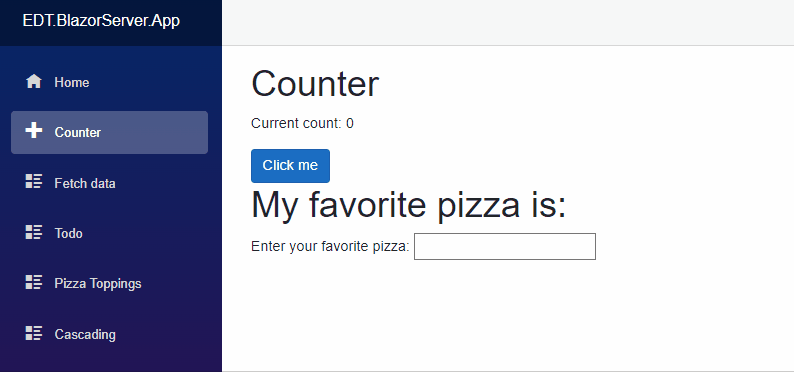Click the Home house icon
Viewport: 794px width, 372px height.
33,81
